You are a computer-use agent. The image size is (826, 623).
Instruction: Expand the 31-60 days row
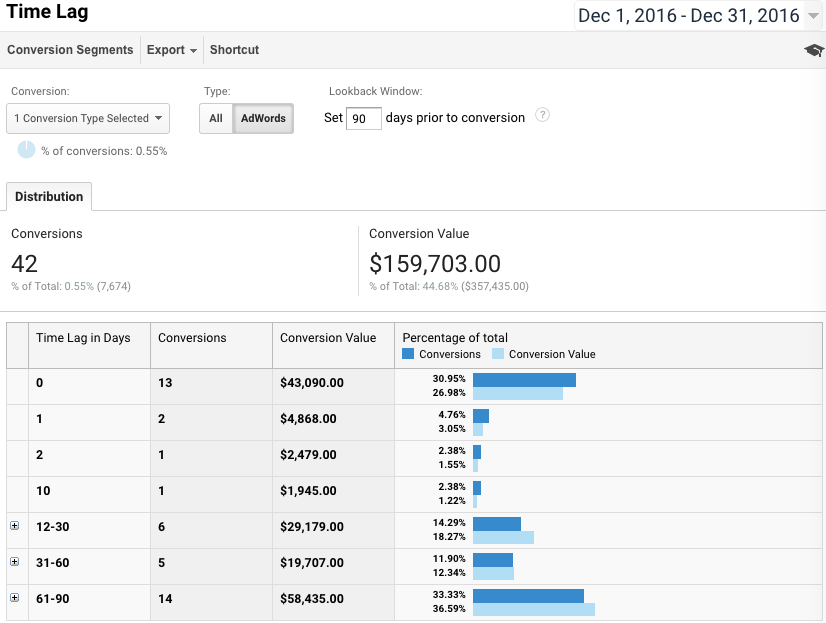click(15, 561)
